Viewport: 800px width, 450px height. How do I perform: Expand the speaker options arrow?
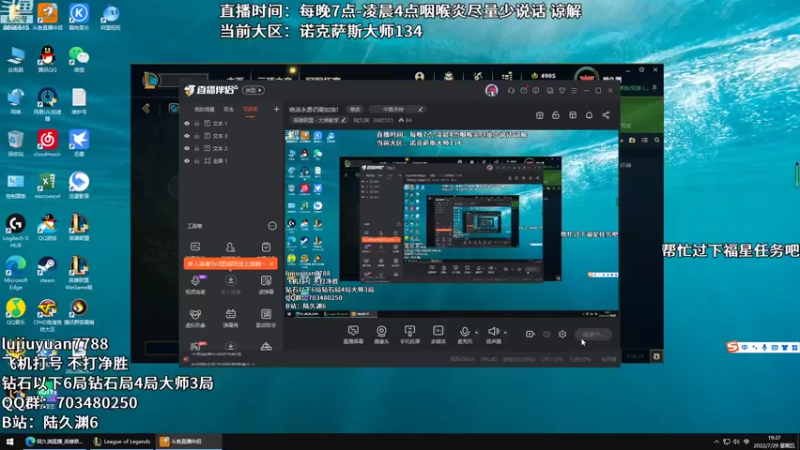point(505,333)
